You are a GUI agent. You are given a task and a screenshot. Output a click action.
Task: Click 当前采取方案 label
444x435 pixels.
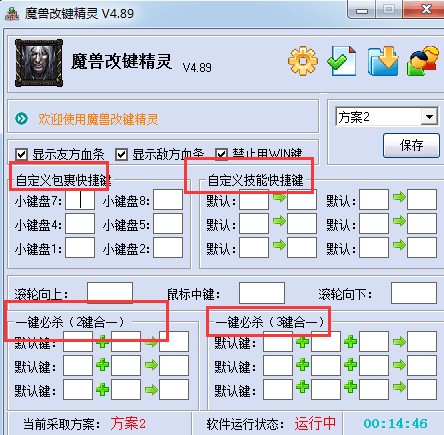[62, 424]
